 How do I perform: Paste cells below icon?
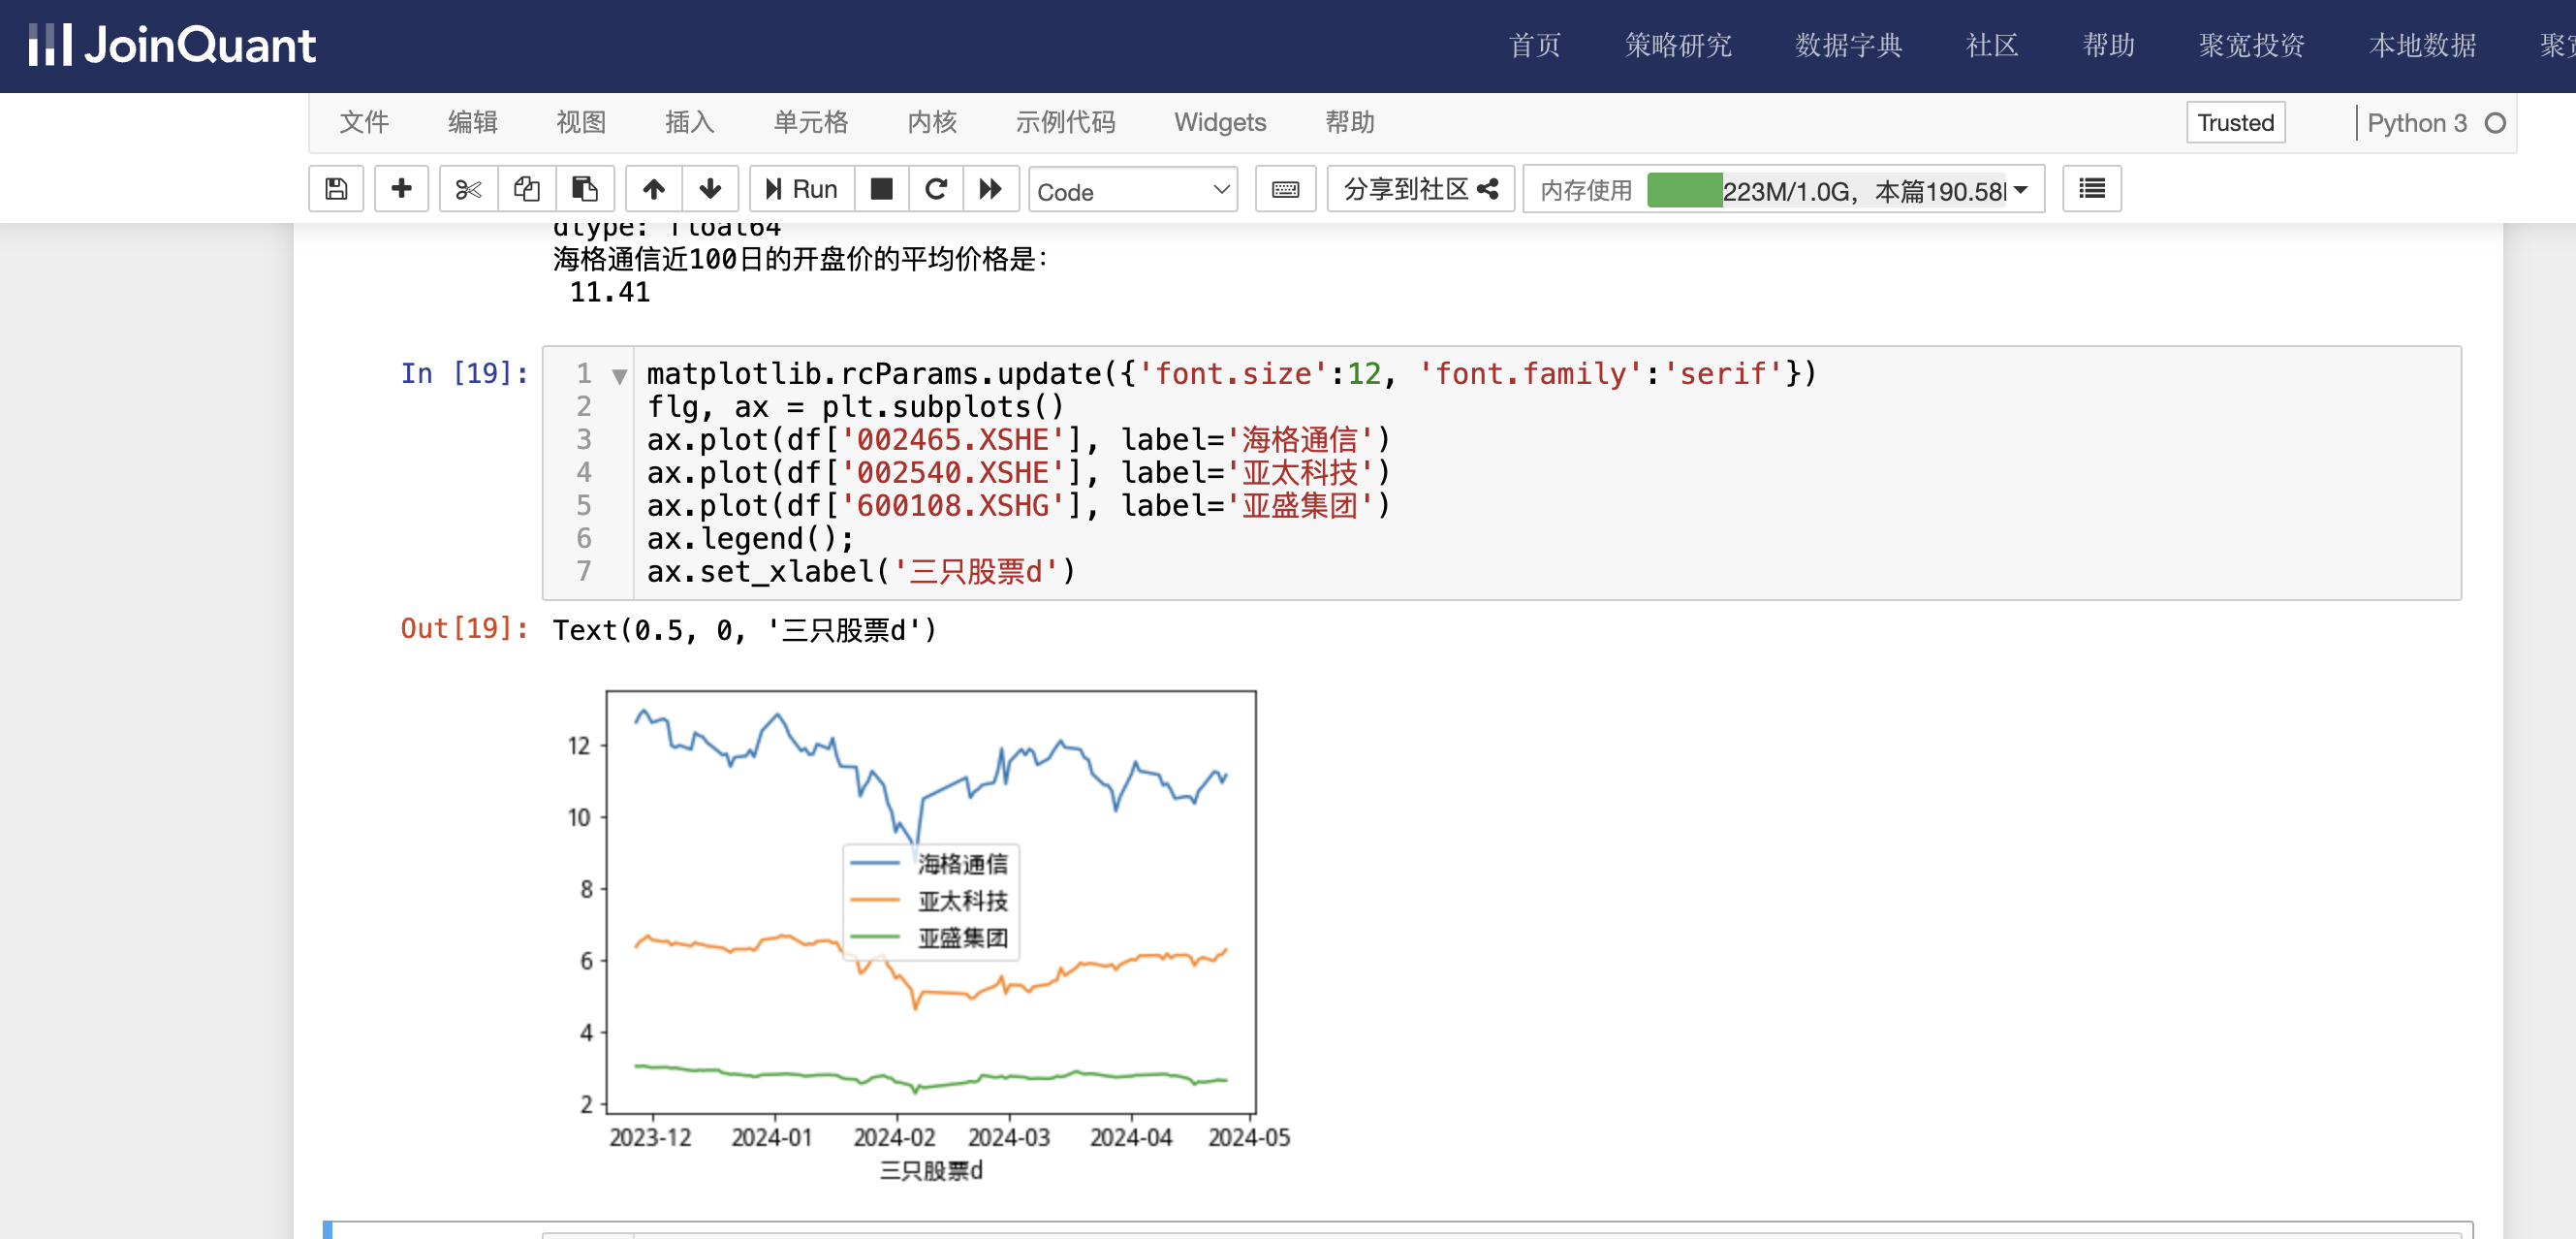pyautogui.click(x=584, y=189)
